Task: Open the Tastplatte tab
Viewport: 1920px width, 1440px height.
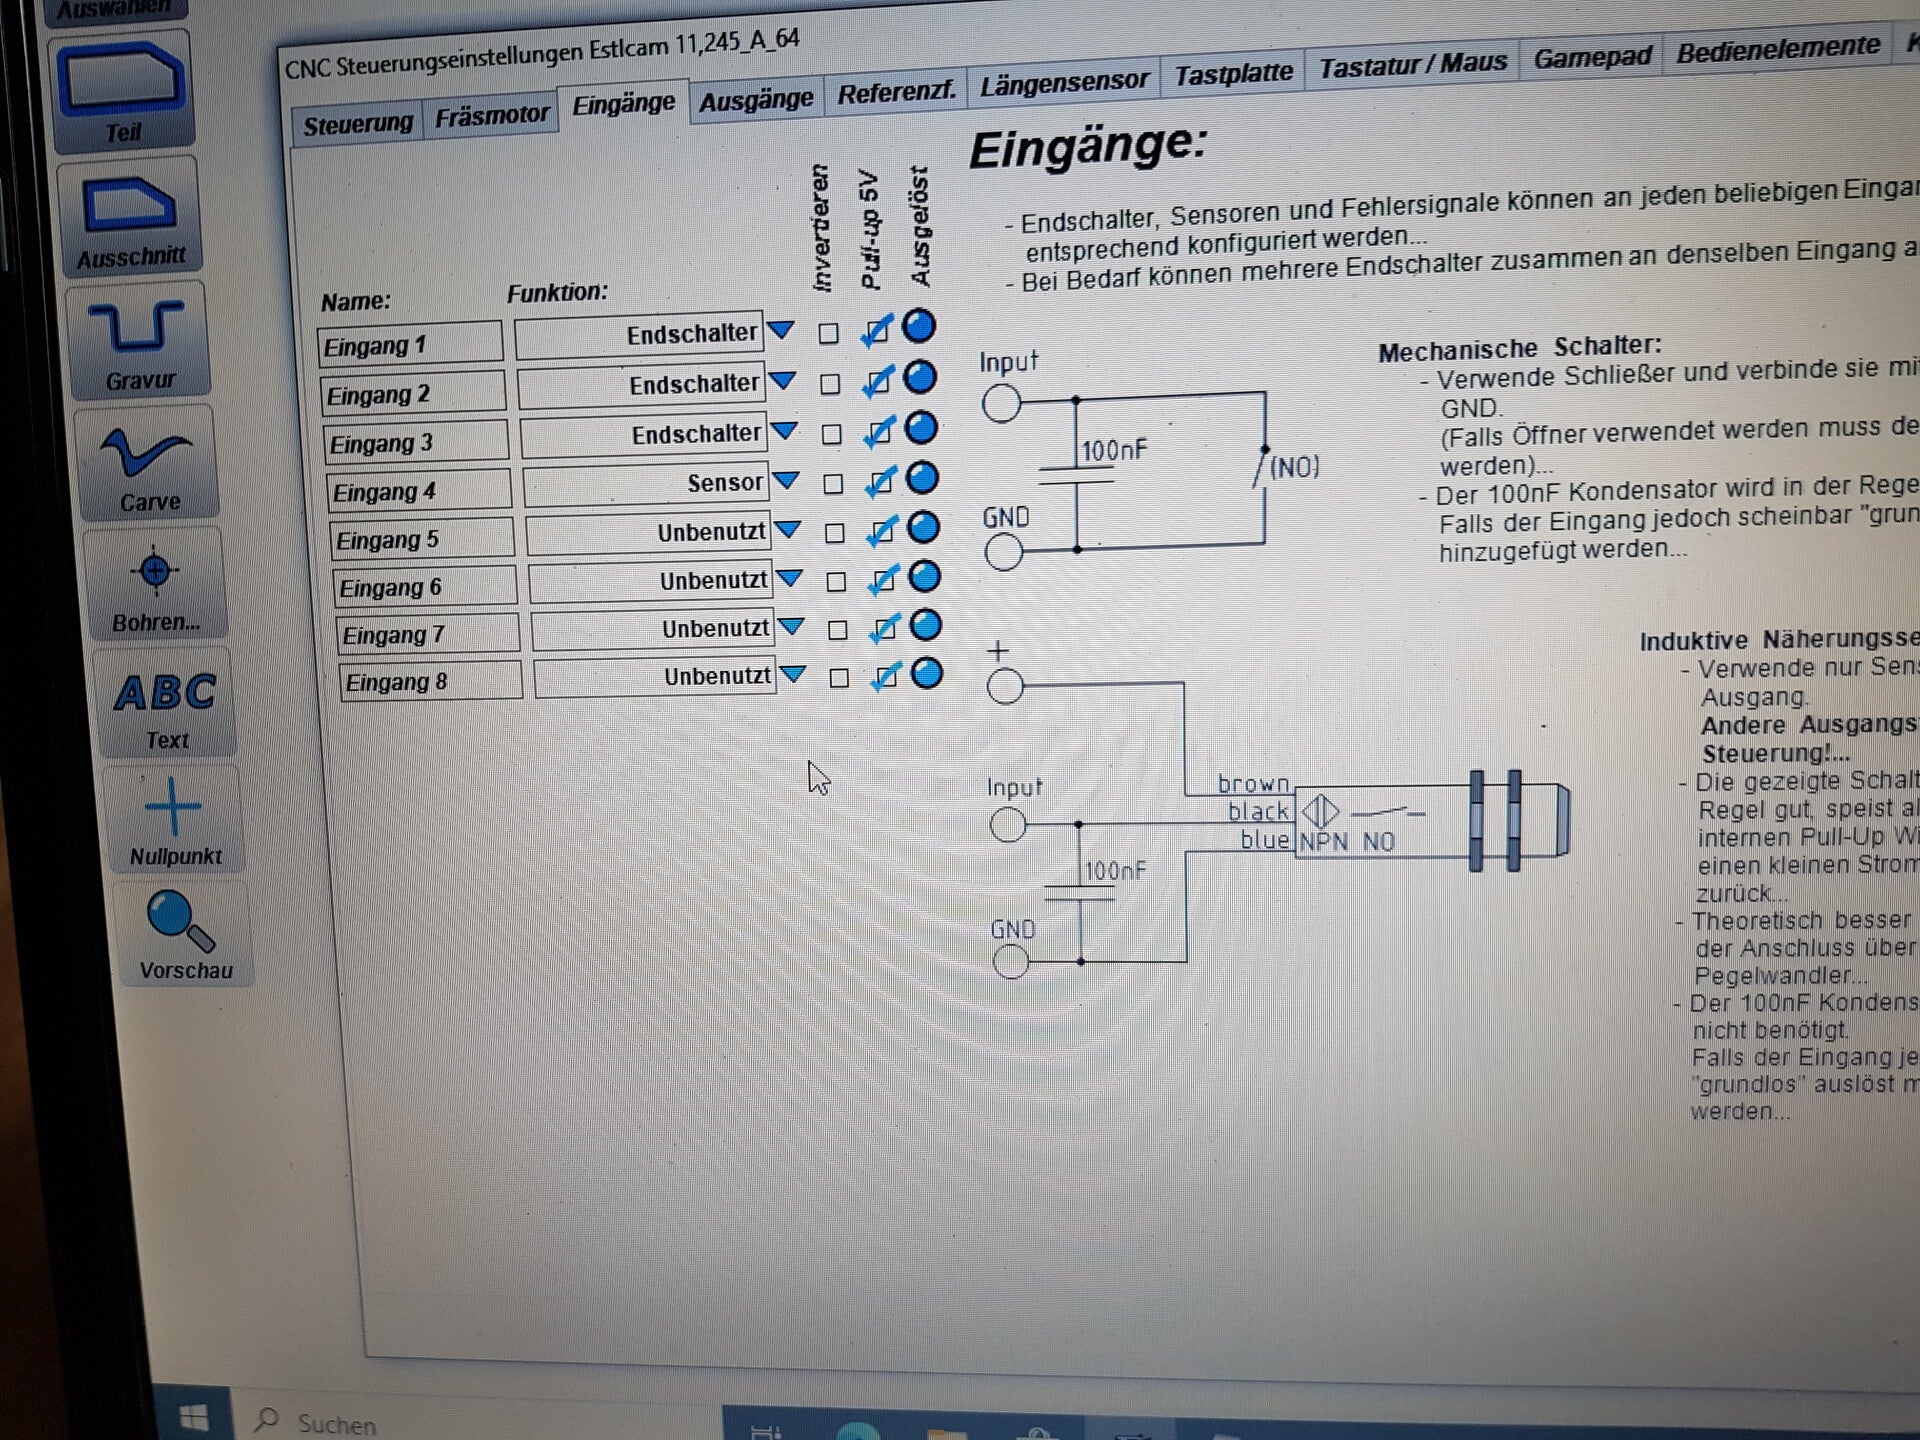Action: (x=1233, y=74)
